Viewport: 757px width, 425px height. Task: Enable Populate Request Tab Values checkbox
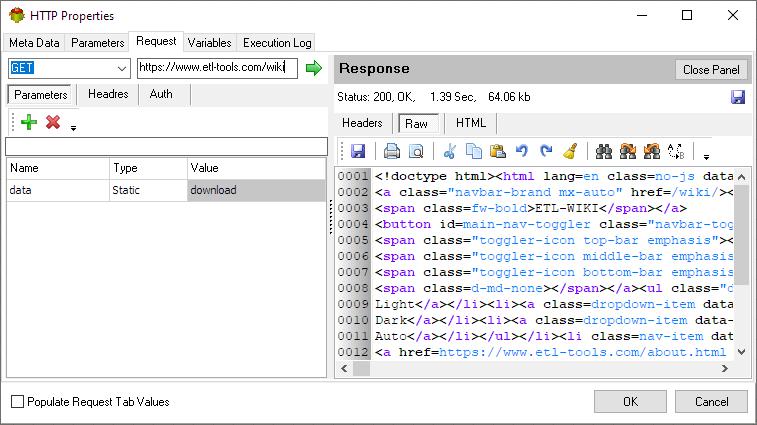pos(17,401)
